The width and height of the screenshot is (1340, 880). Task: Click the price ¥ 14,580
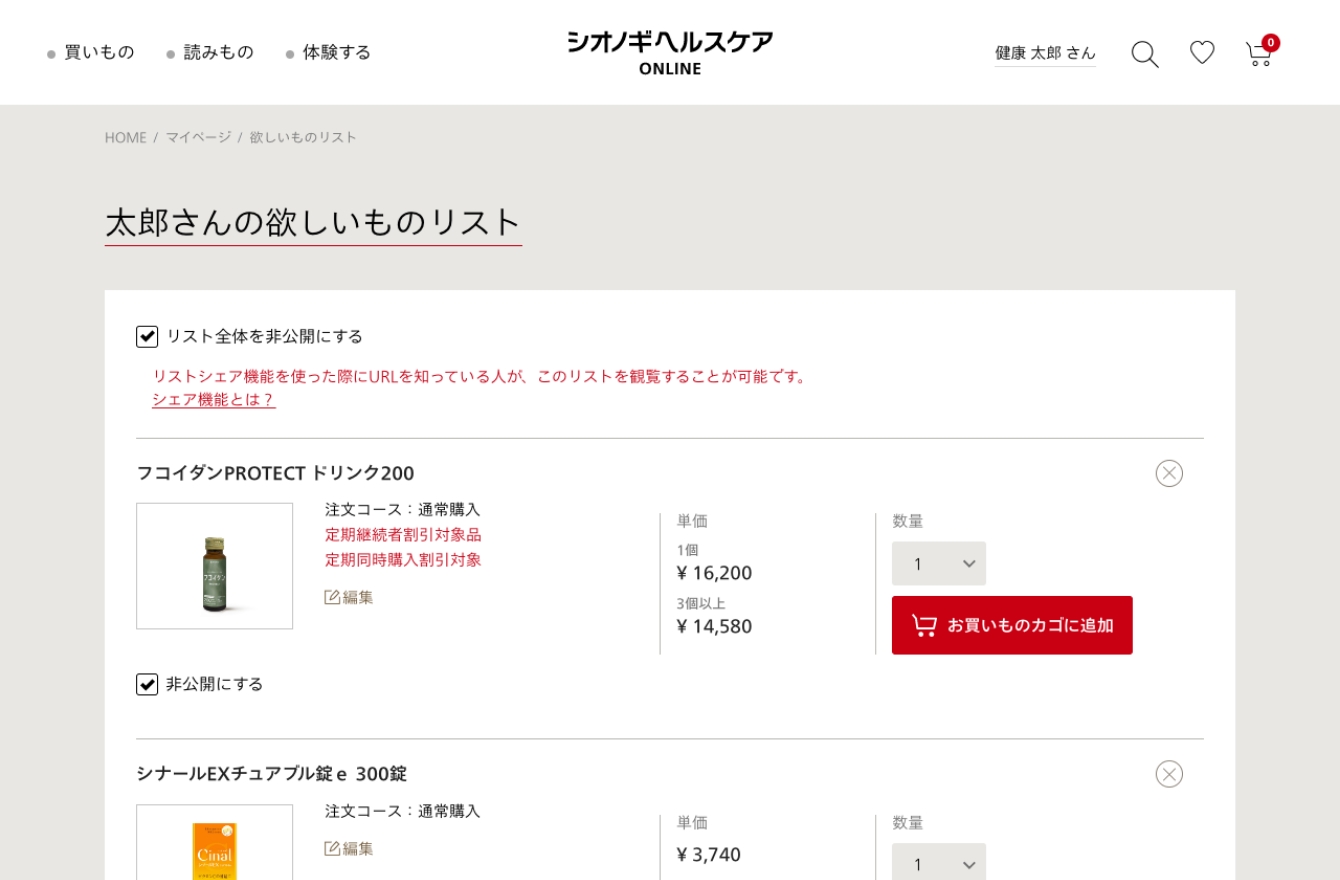tap(714, 626)
